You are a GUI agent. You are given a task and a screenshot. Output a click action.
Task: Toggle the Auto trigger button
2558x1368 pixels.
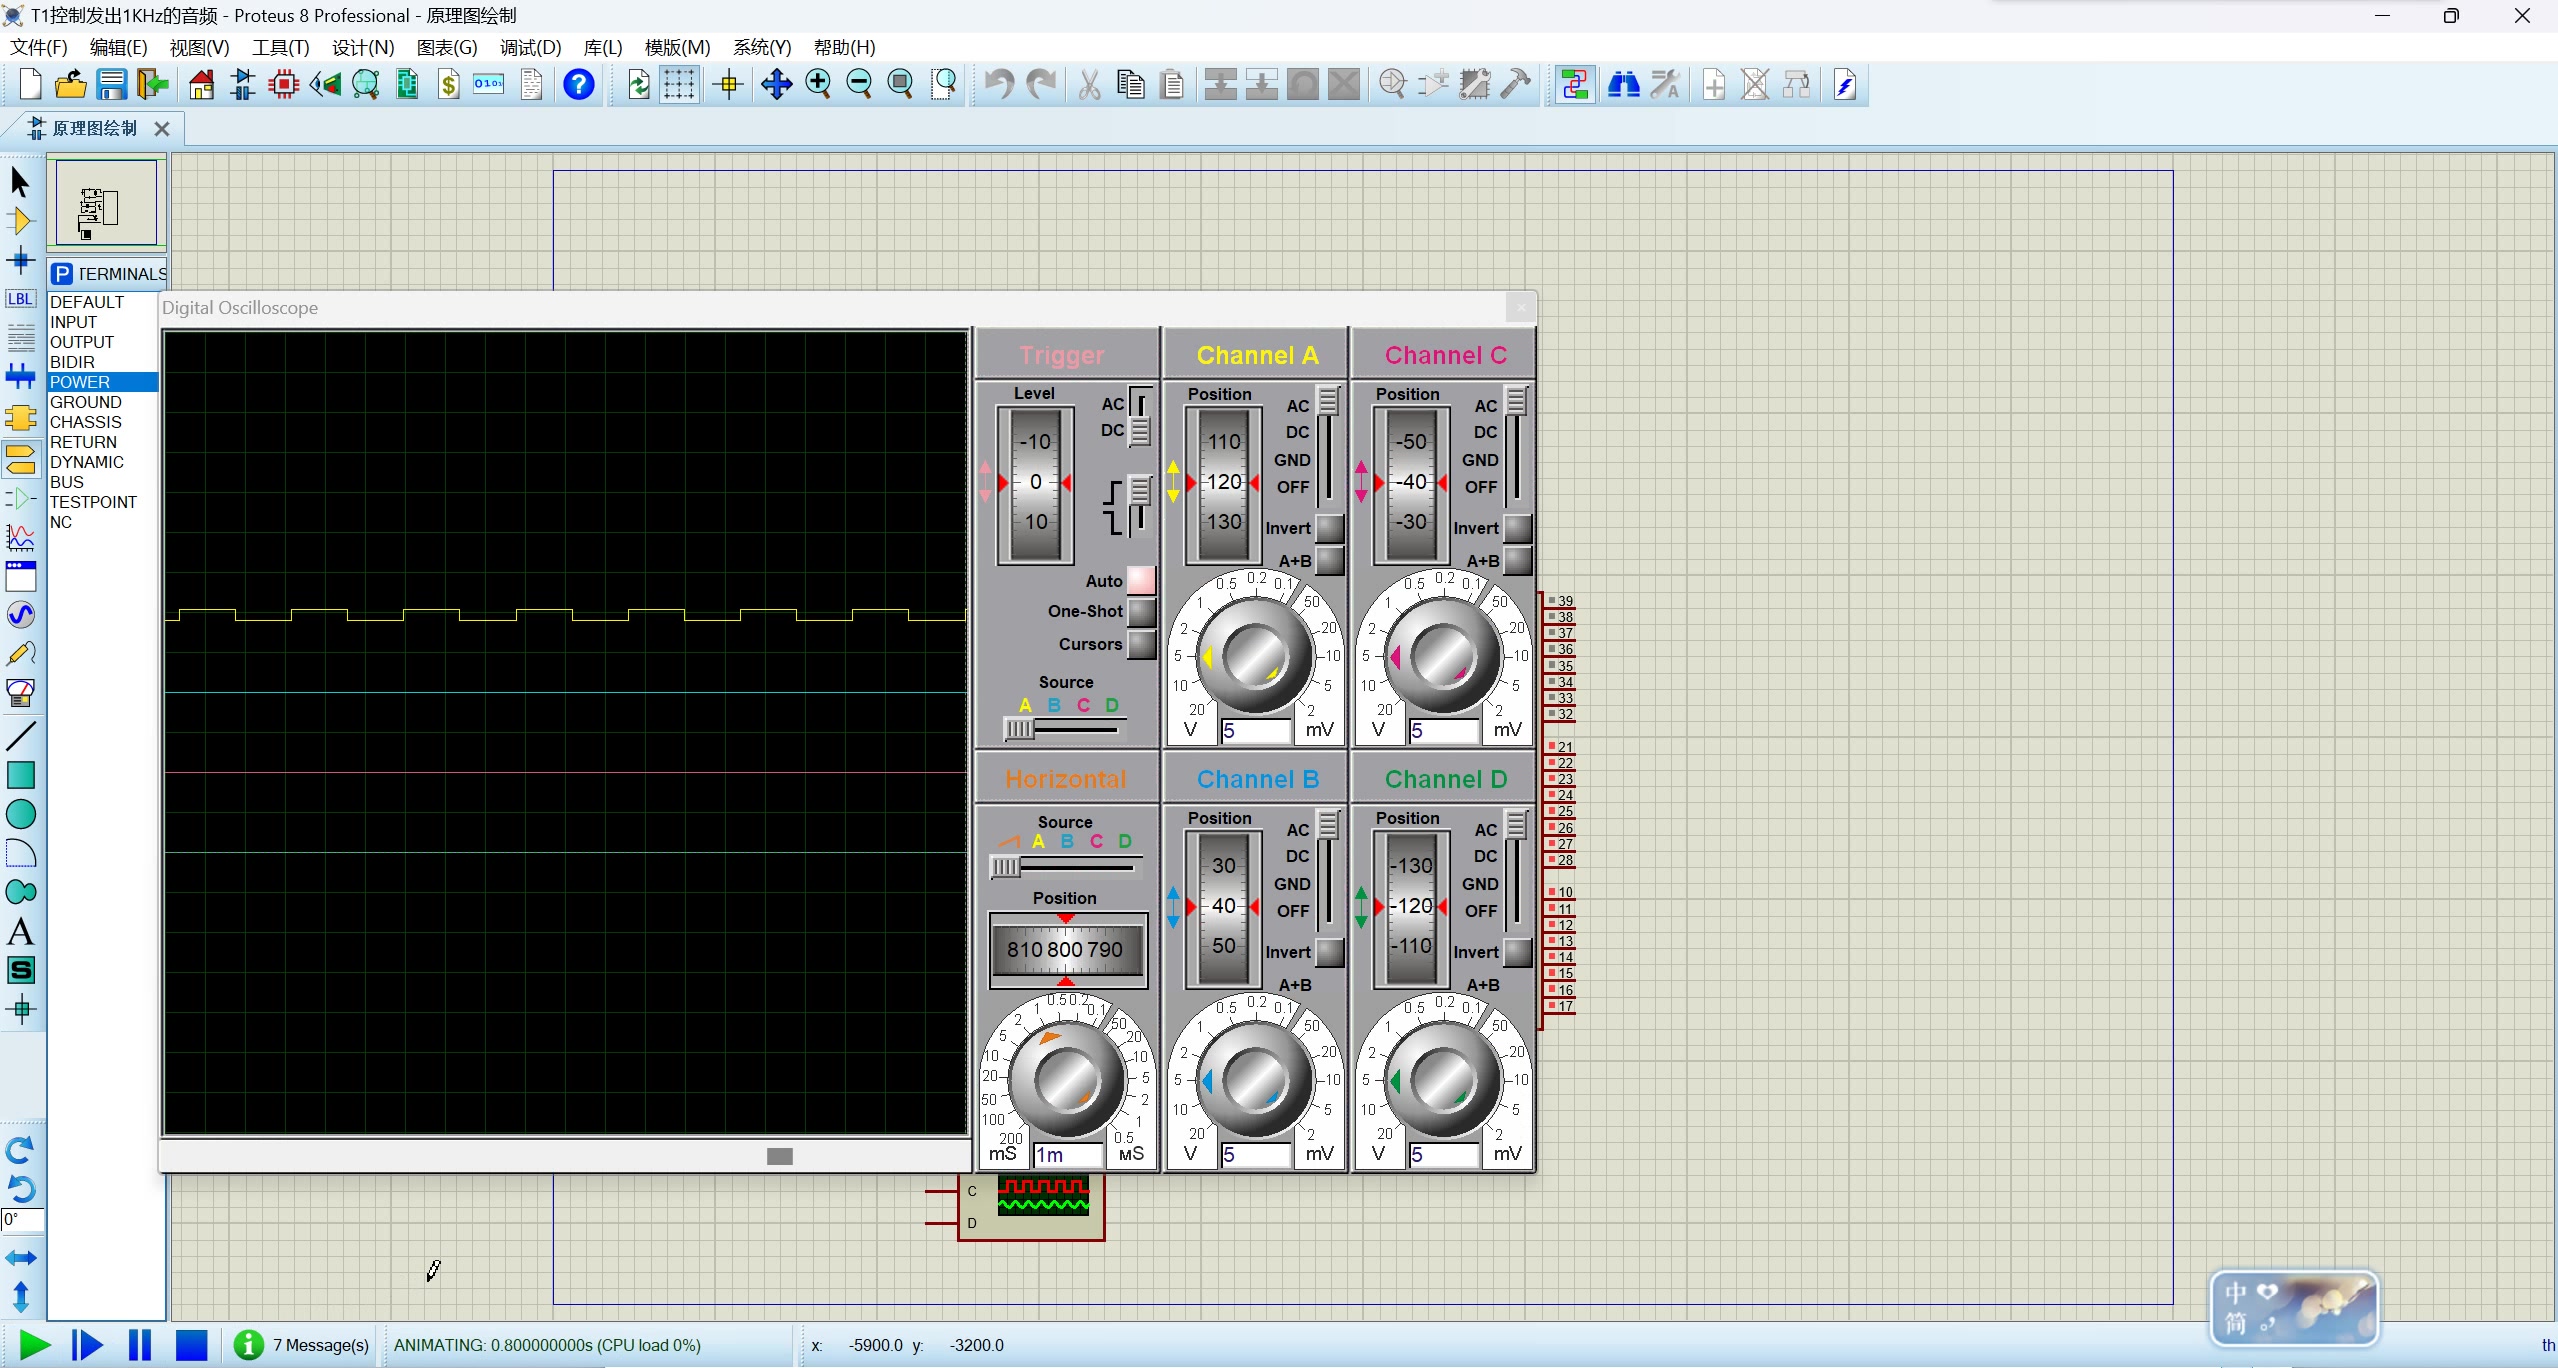pos(1141,580)
